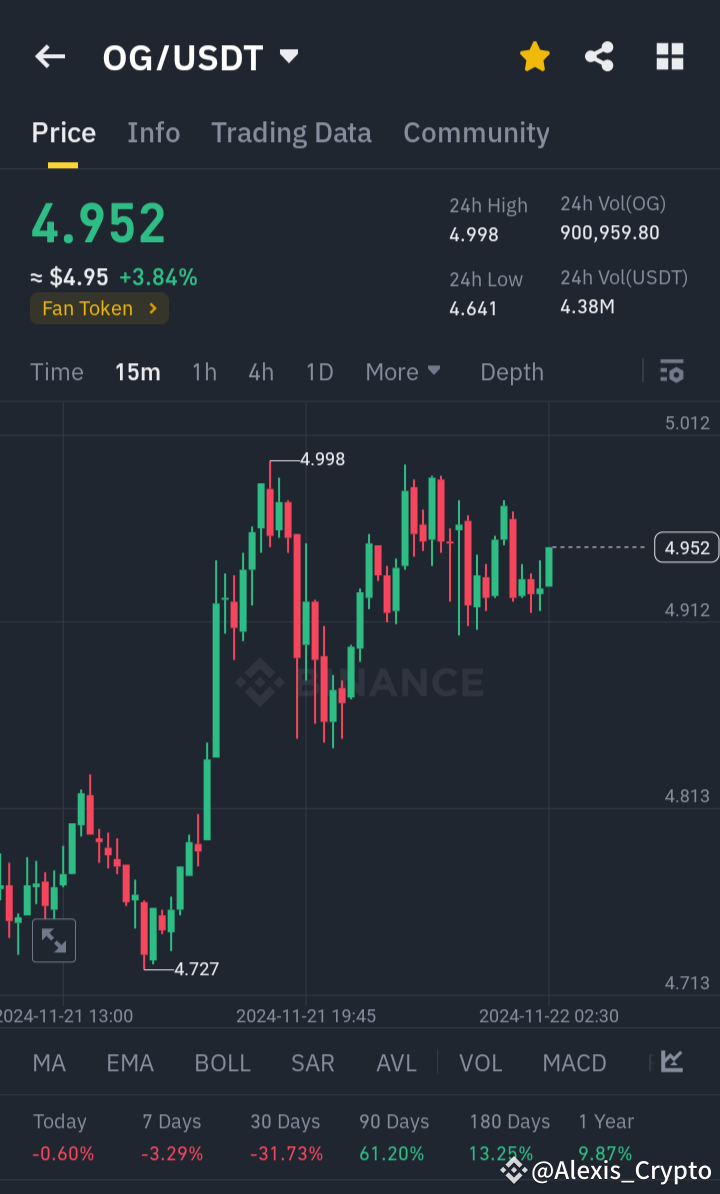Toggle the MACD indicator
Screen dimensions: 720x1194
tap(574, 1062)
